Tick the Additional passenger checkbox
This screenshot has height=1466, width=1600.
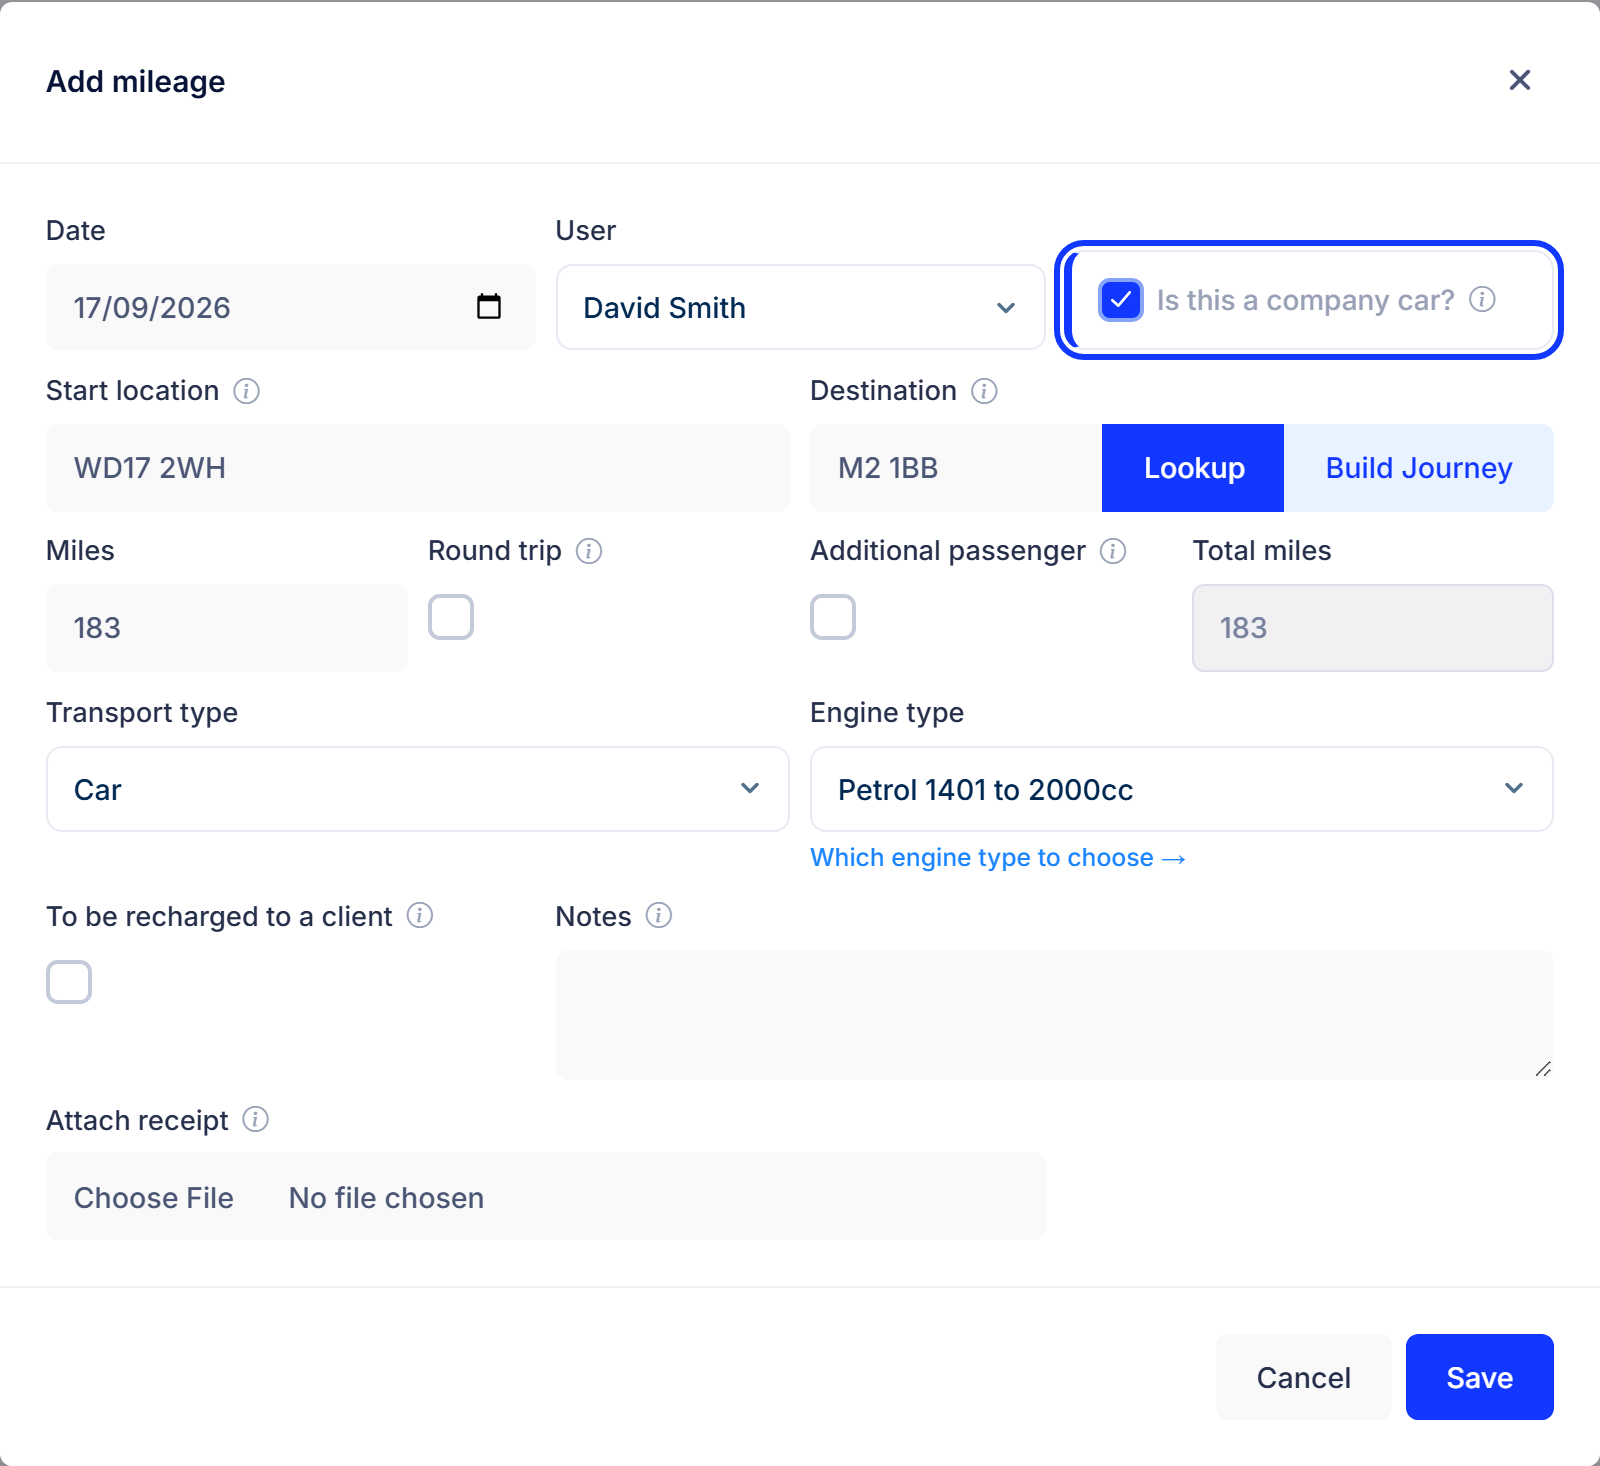[x=833, y=617]
